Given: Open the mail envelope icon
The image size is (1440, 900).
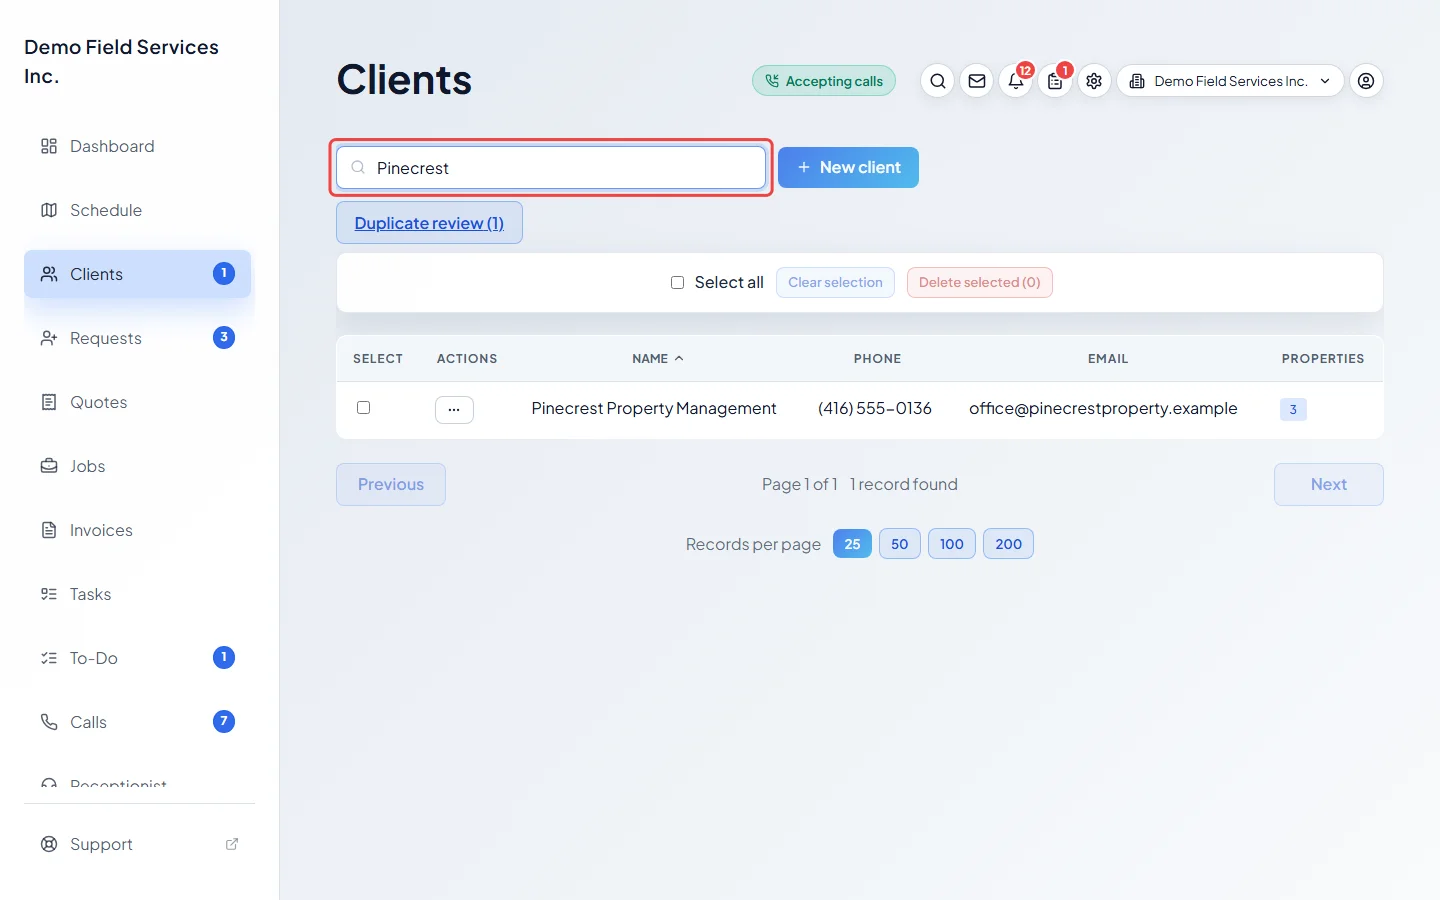Looking at the screenshot, I should pos(977,81).
